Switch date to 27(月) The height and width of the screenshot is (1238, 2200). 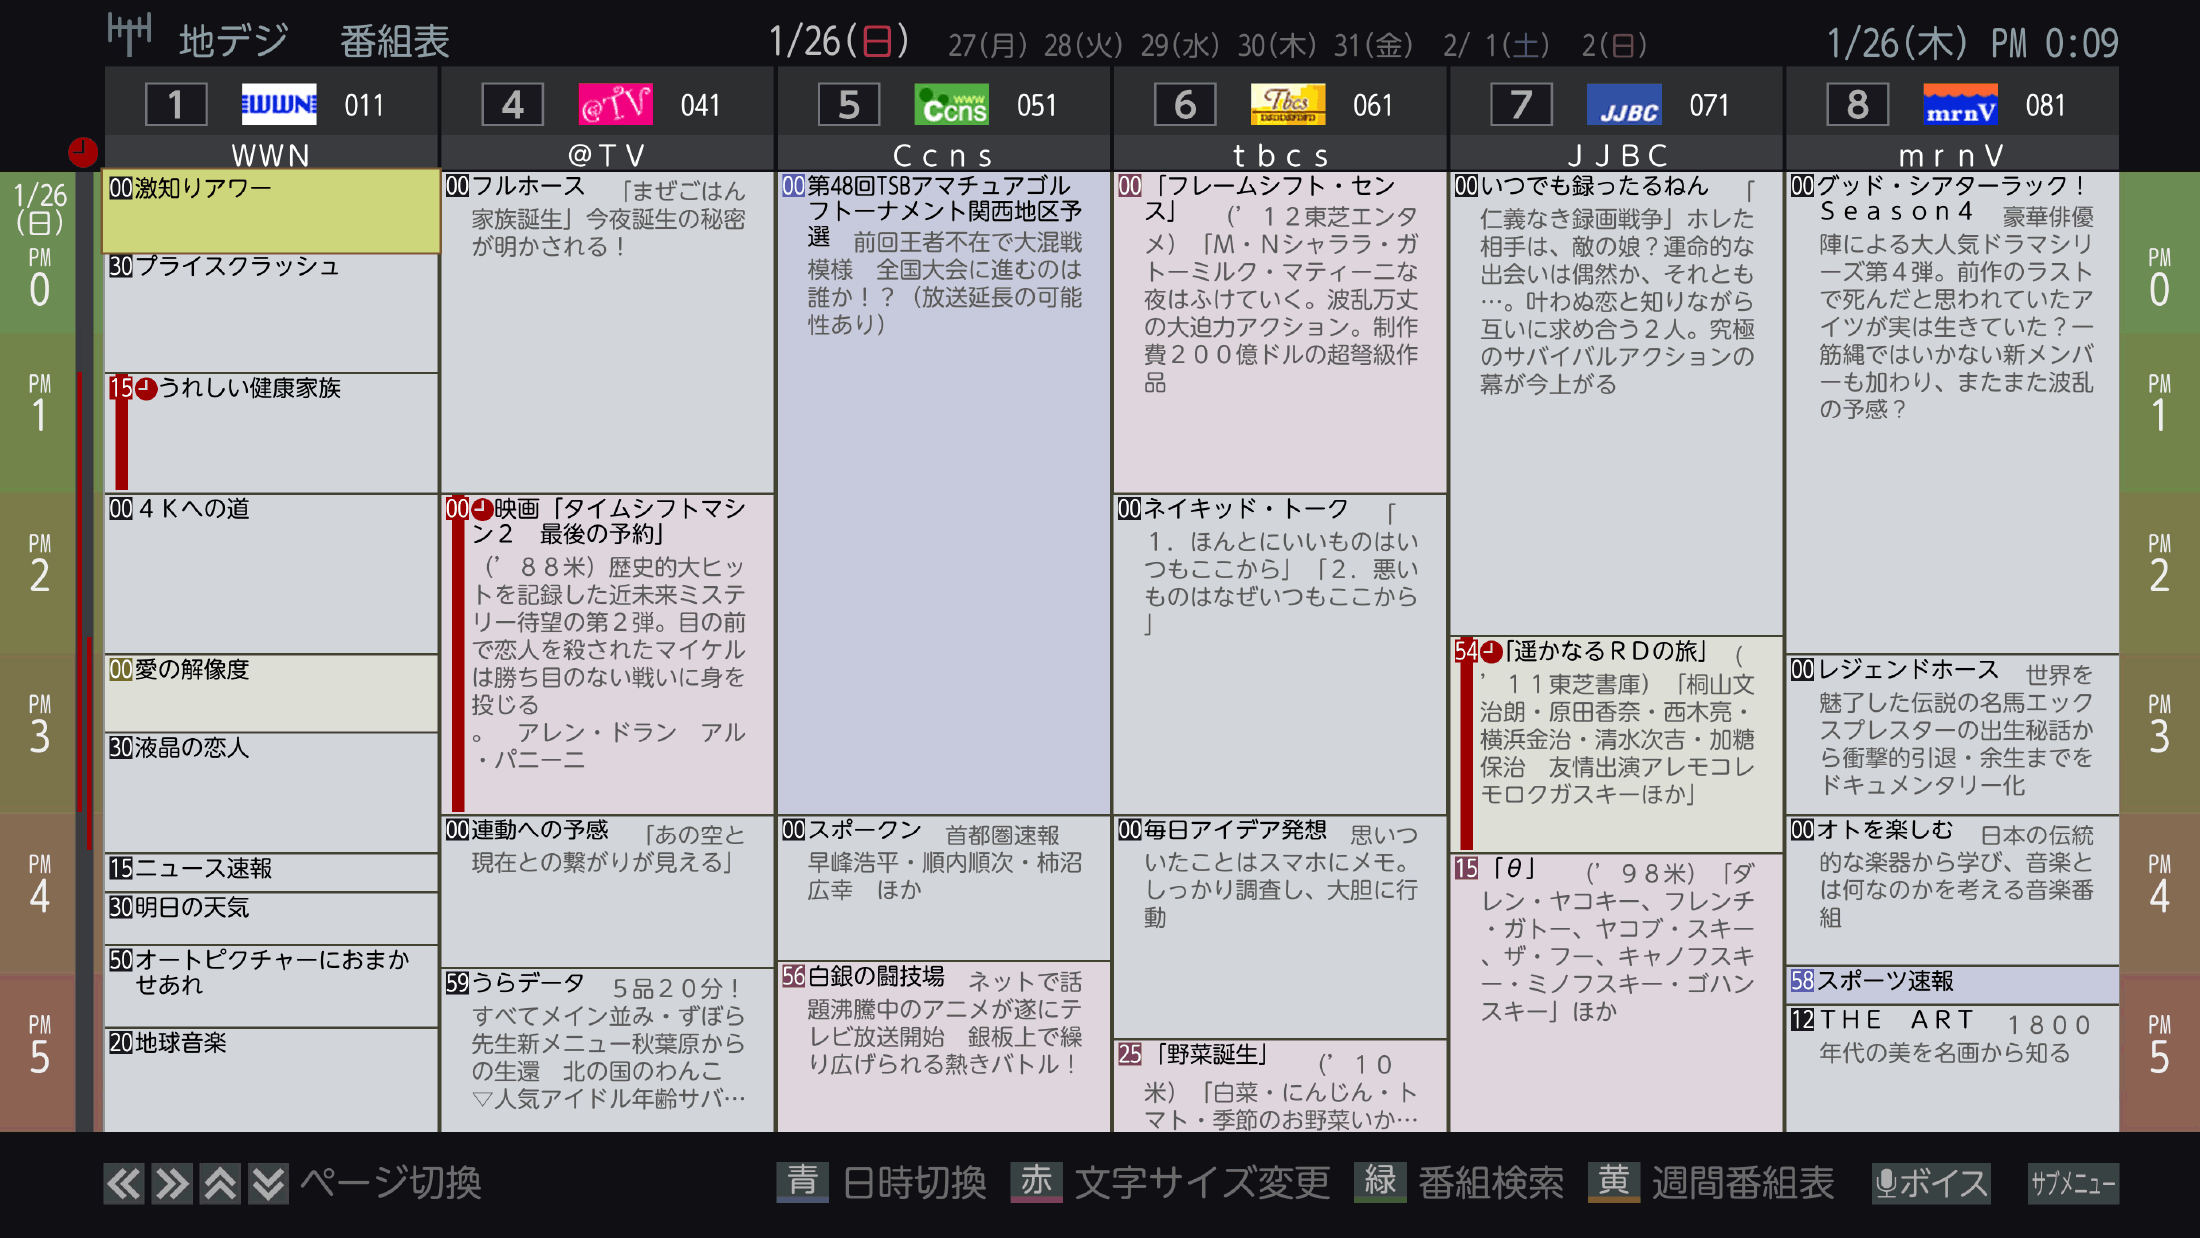pos(984,45)
